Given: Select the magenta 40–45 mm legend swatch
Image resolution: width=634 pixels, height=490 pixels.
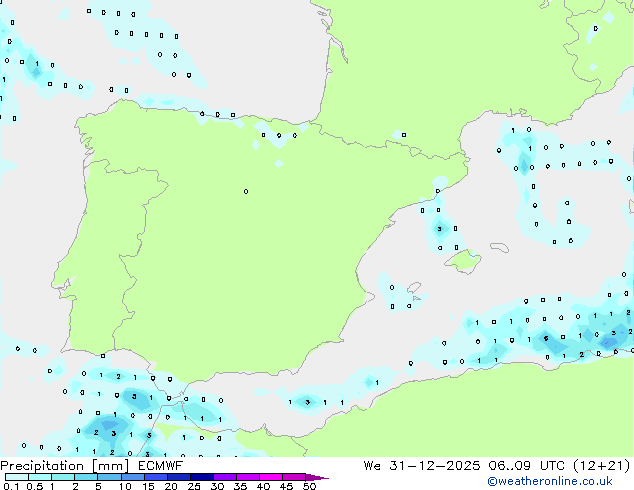Looking at the screenshot, I should 271,477.
